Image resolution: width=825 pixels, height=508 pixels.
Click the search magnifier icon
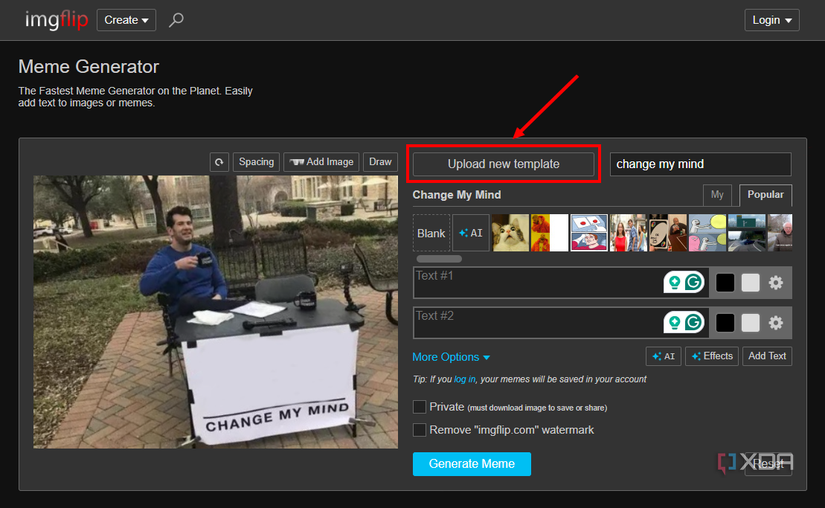176,20
